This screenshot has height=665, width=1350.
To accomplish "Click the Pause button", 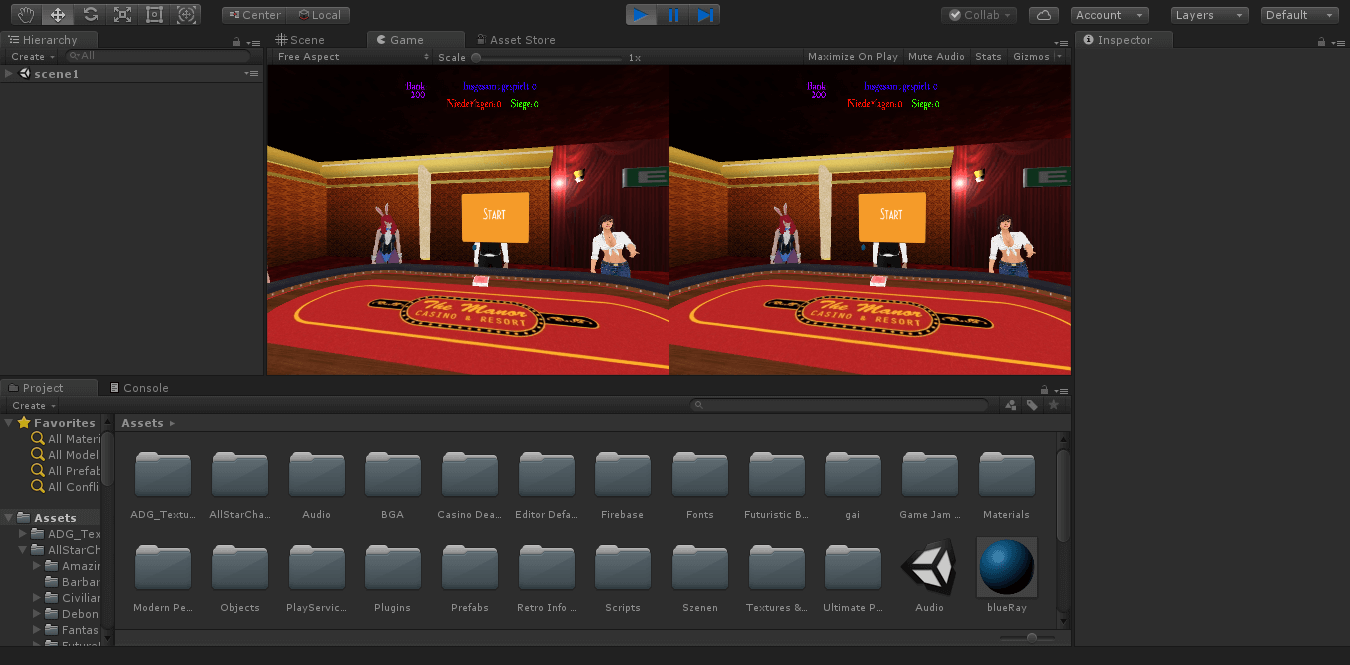I will tap(673, 15).
